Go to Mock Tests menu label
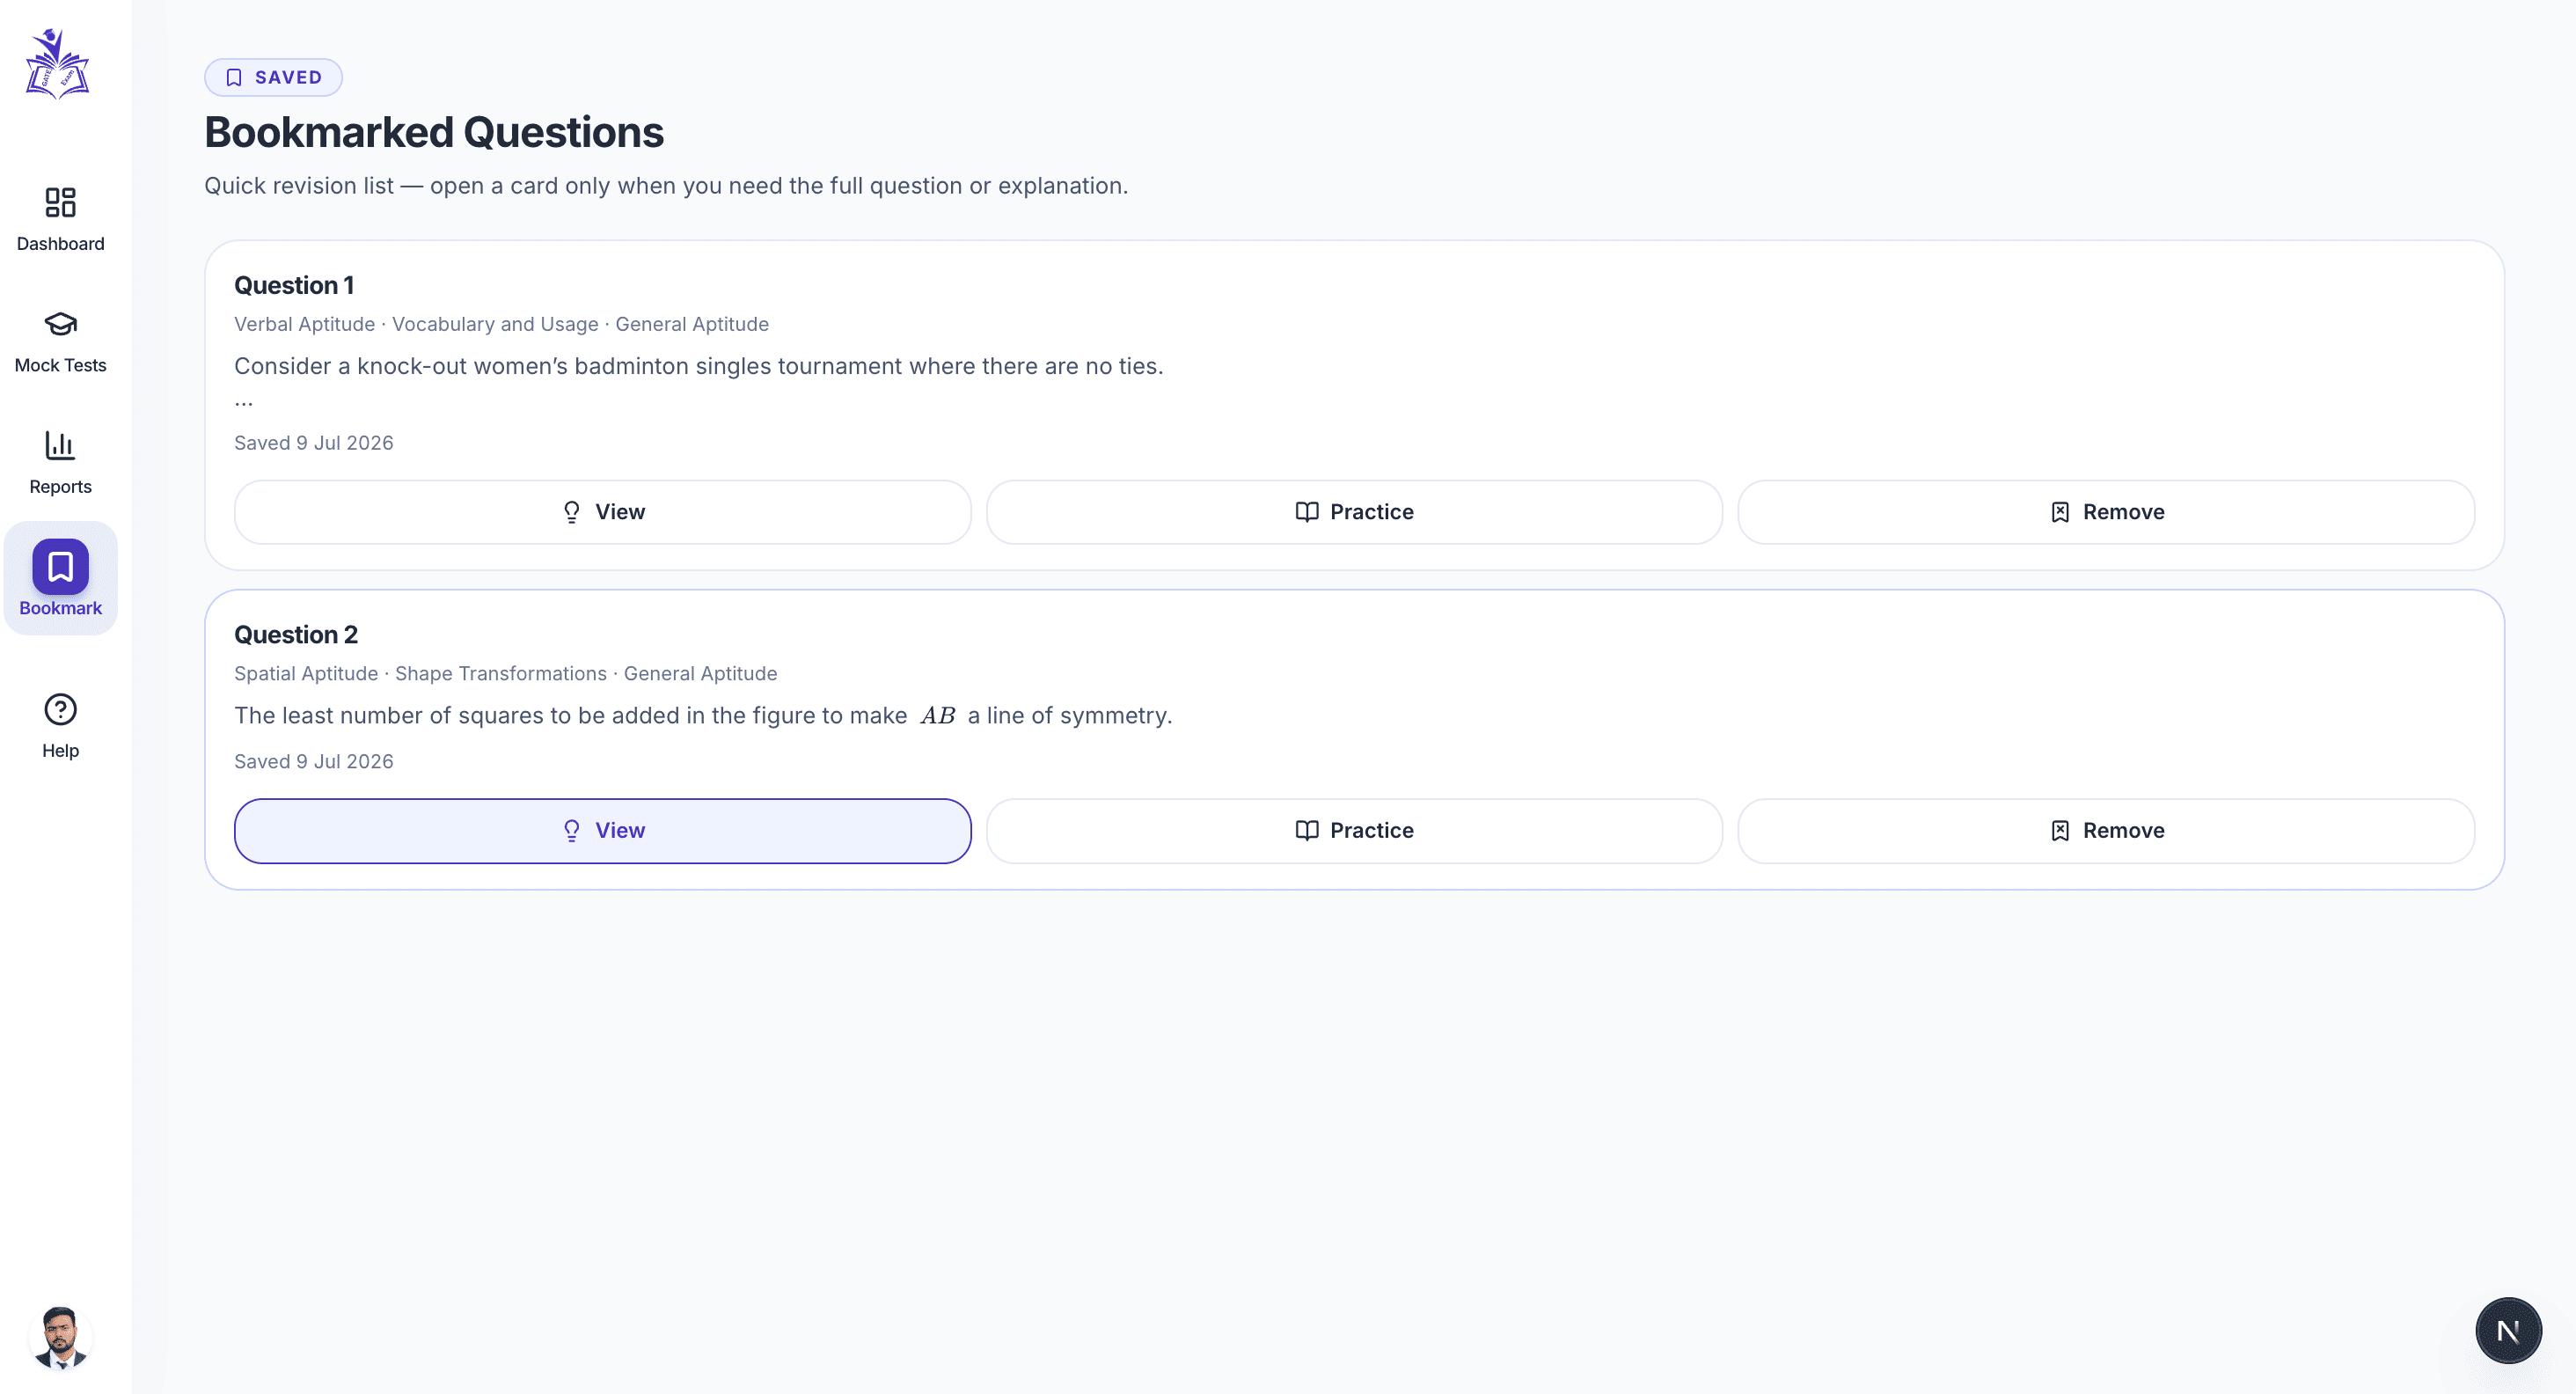Image resolution: width=2576 pixels, height=1394 pixels. [60, 365]
